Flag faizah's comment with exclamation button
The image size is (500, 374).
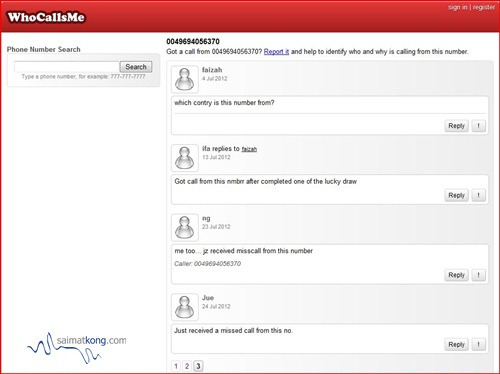[479, 126]
